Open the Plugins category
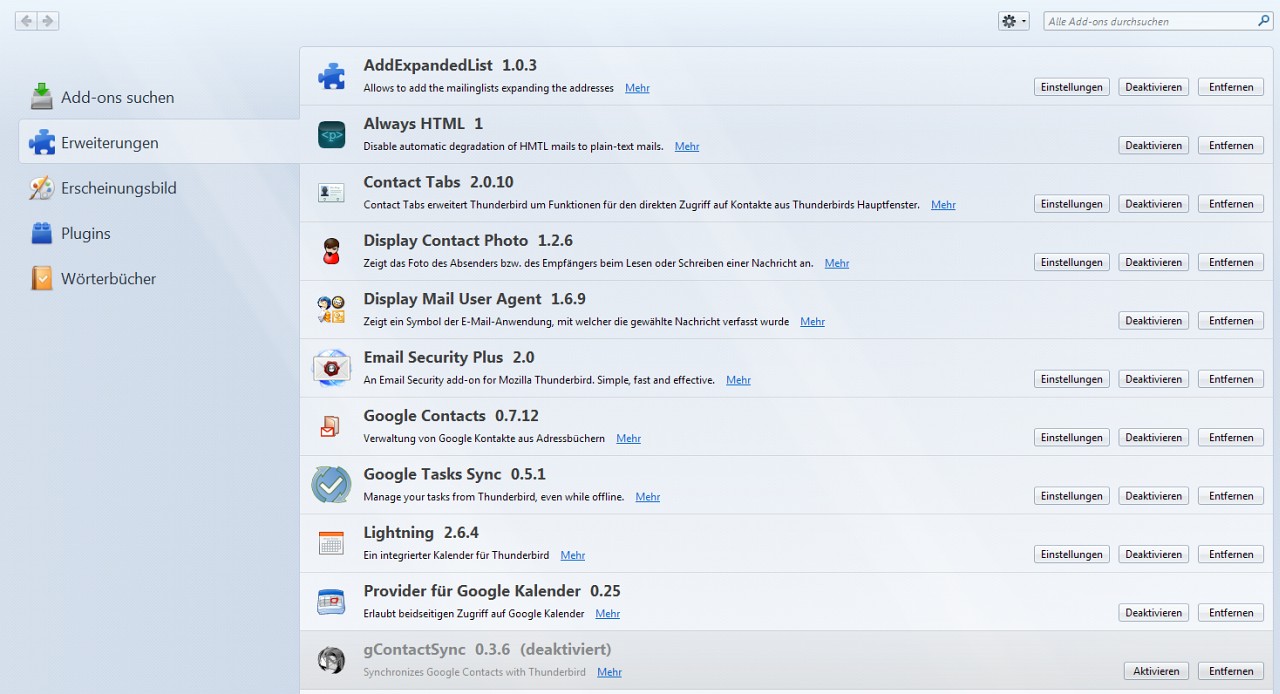This screenshot has height=694, width=1280. coord(160,233)
